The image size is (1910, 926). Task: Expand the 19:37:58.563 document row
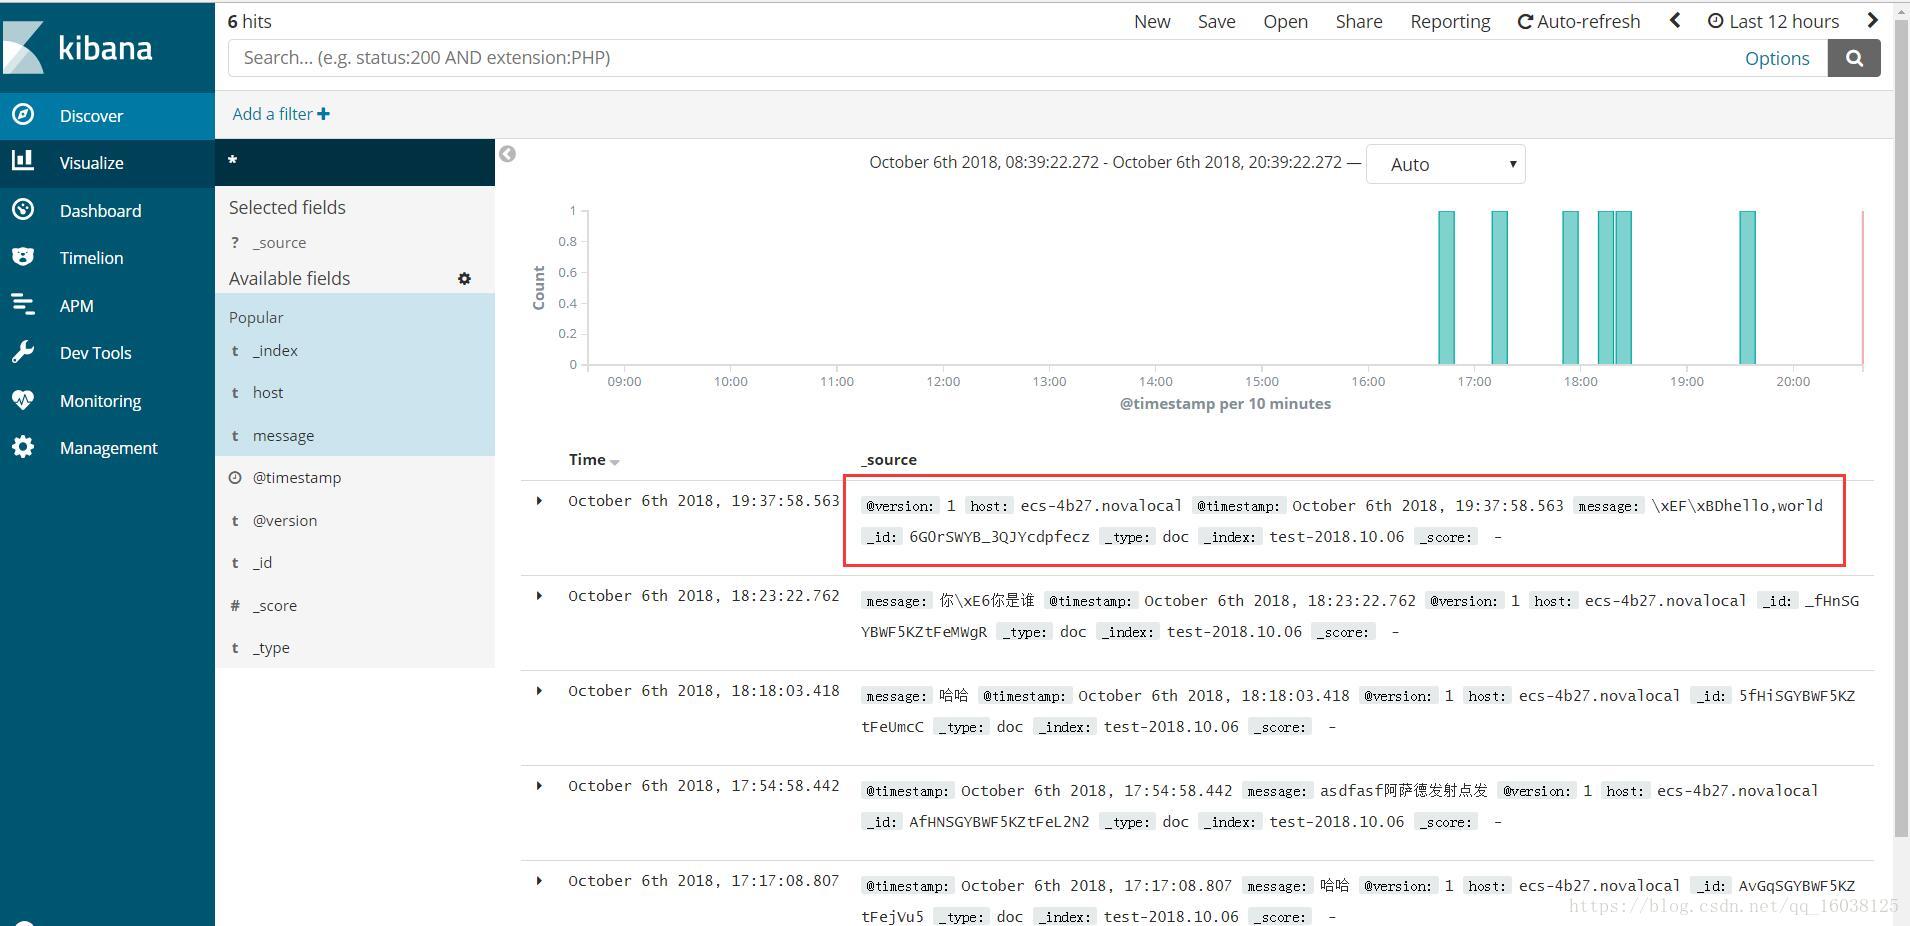tap(539, 501)
